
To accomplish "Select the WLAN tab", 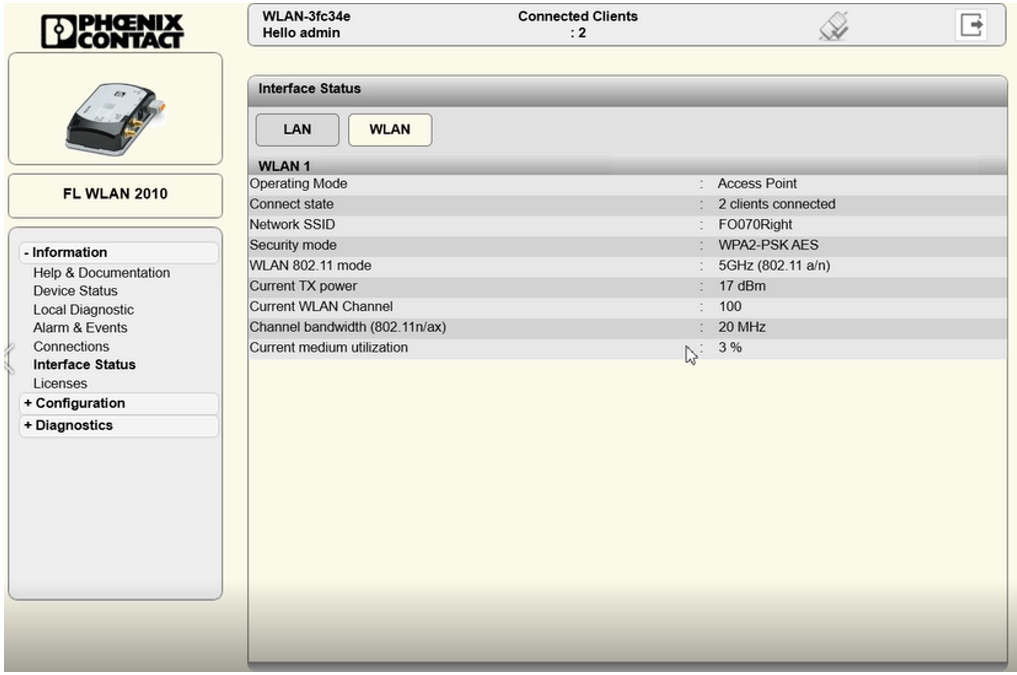I will 390,130.
